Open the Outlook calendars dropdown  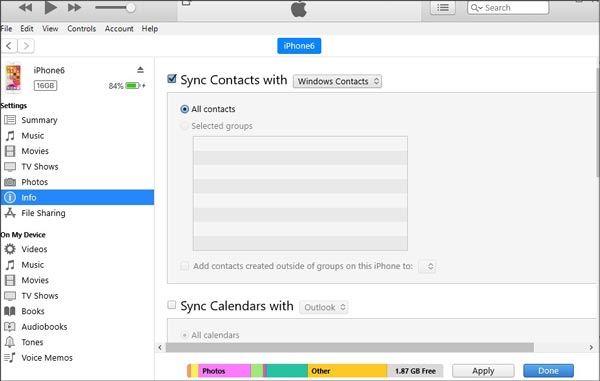click(x=324, y=307)
